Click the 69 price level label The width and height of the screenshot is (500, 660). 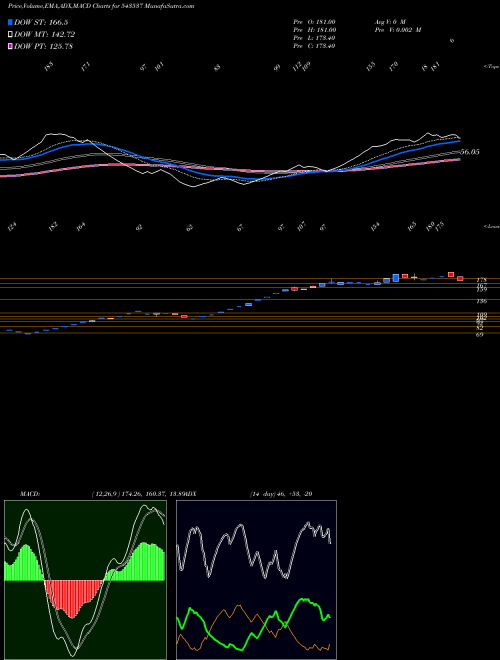coord(480,335)
